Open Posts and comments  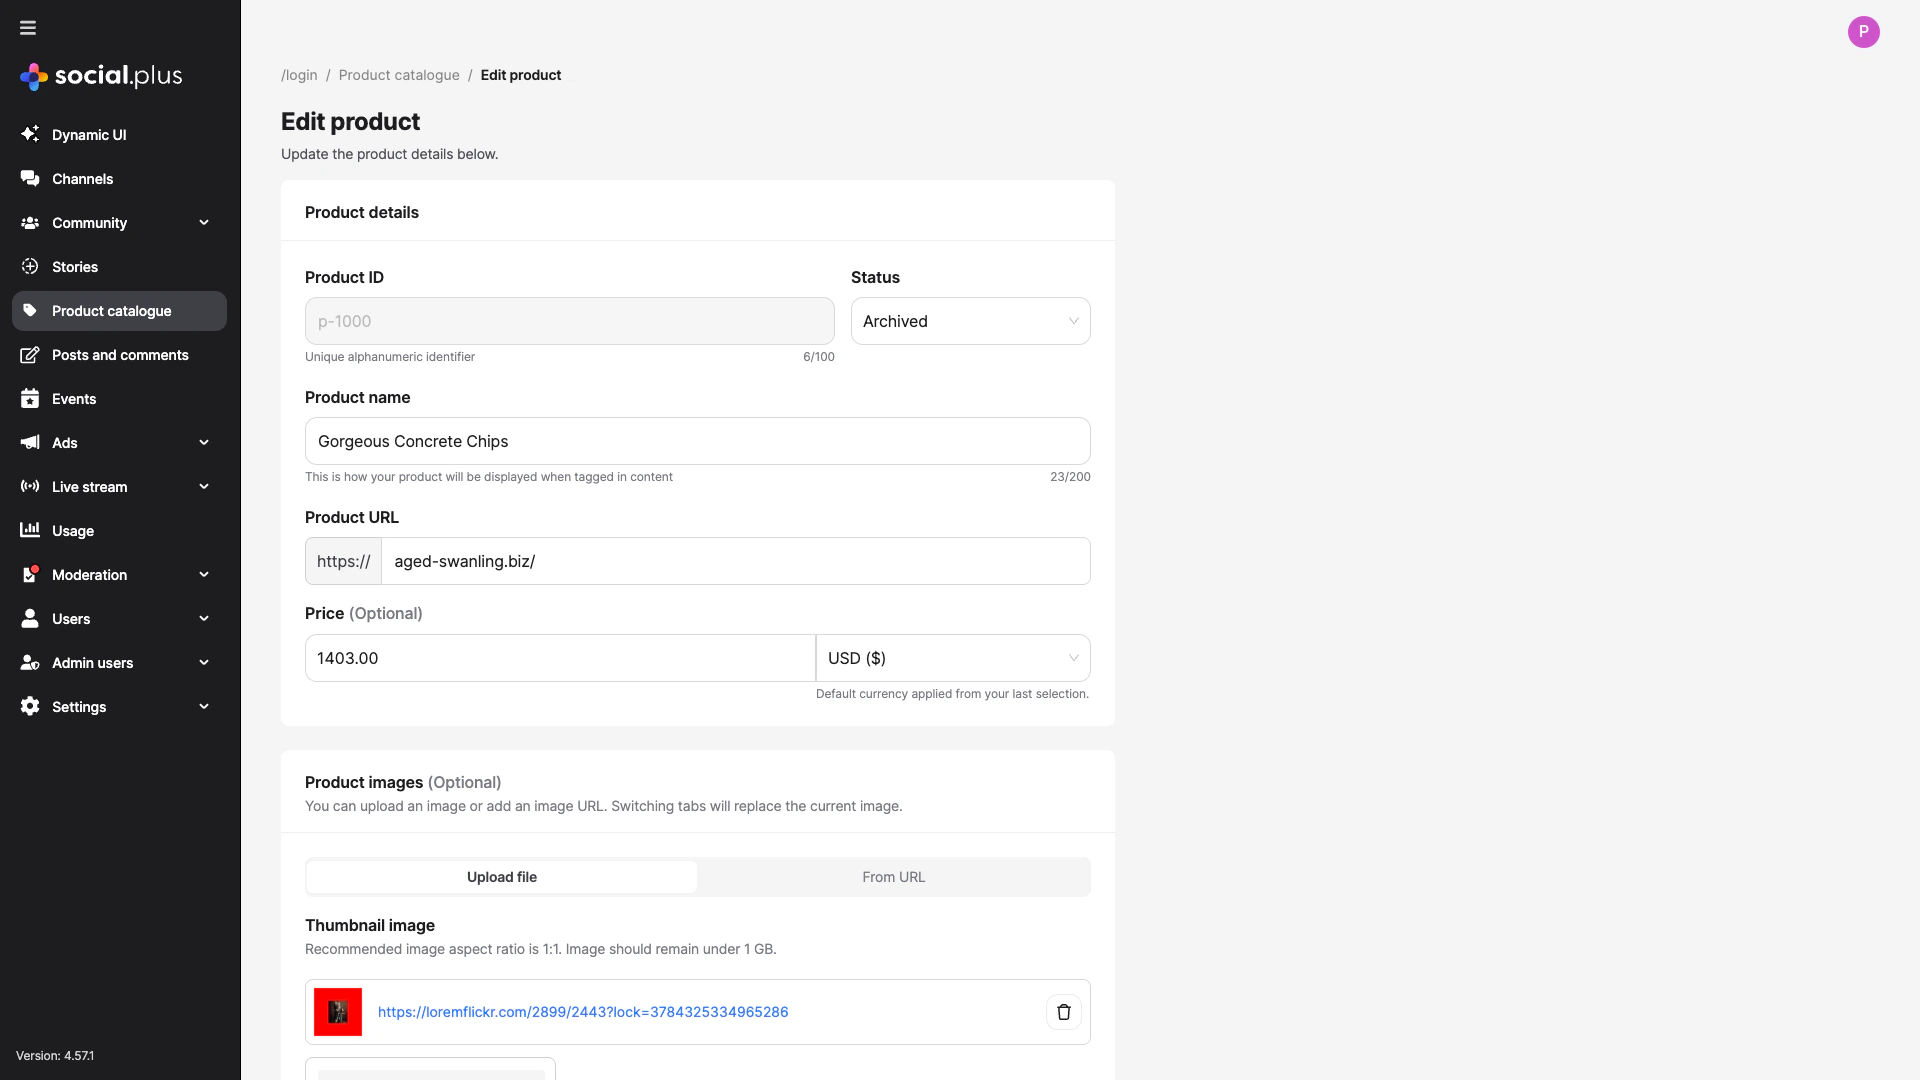click(120, 354)
